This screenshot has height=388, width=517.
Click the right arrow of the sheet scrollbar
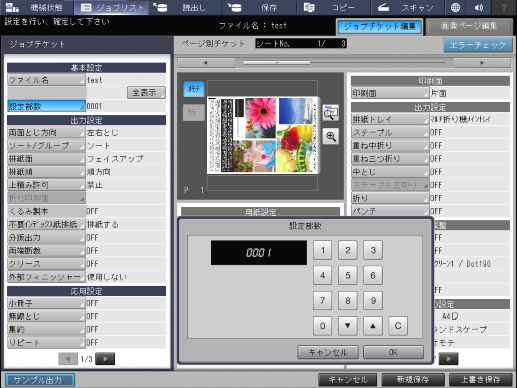point(482,63)
